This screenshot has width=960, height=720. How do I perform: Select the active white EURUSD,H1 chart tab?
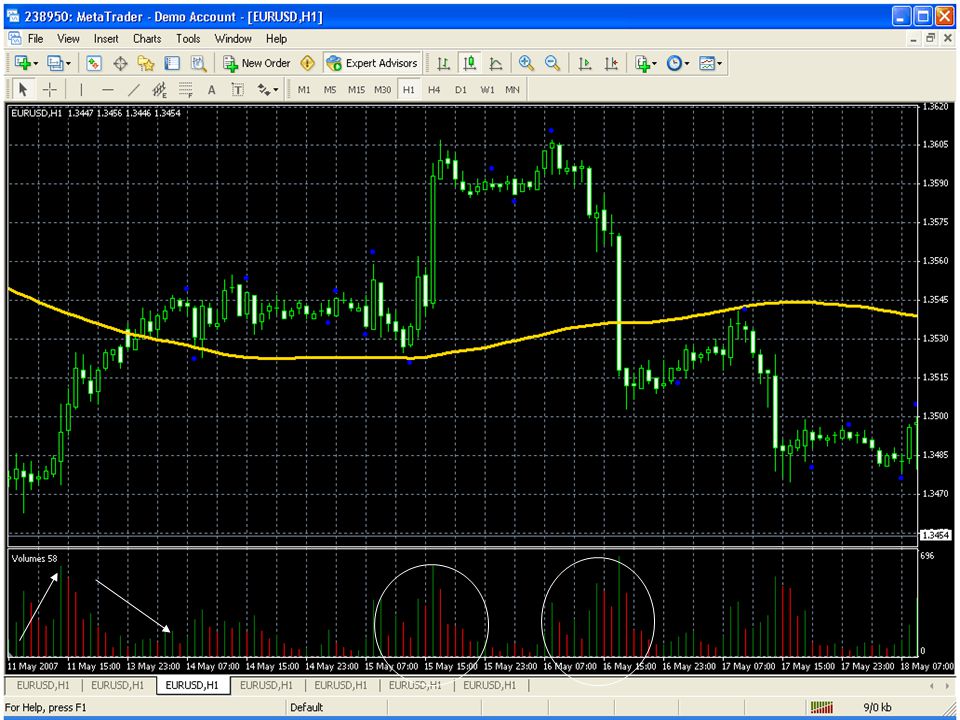click(x=193, y=685)
